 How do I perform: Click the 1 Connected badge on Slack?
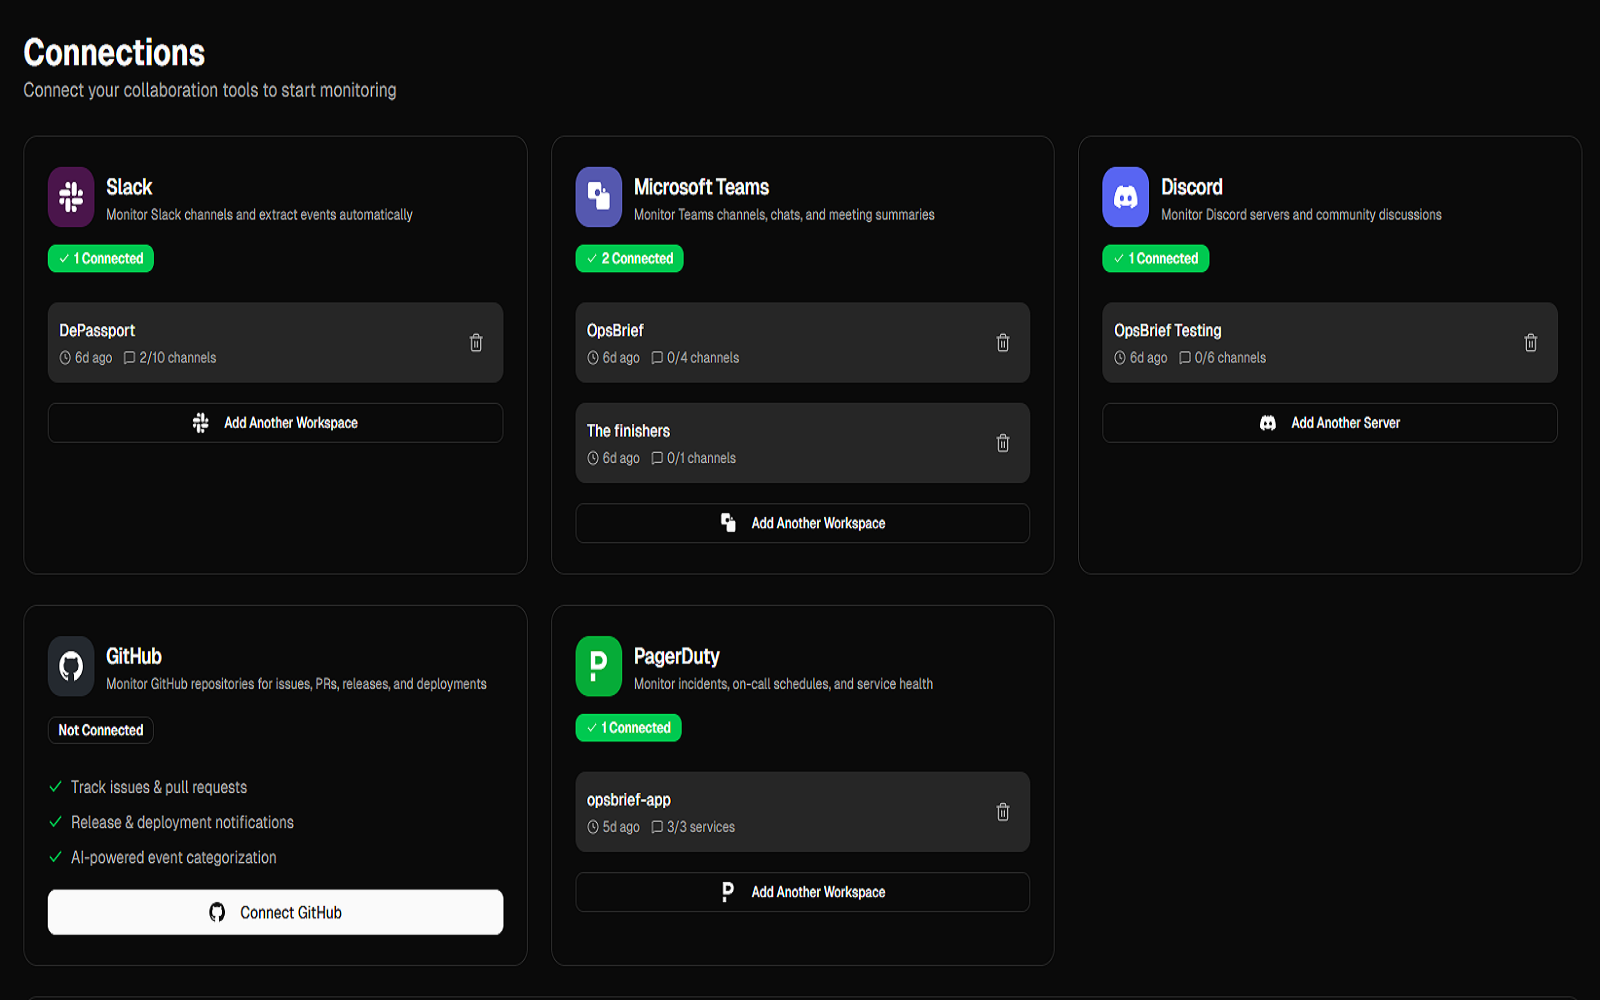tap(100, 258)
